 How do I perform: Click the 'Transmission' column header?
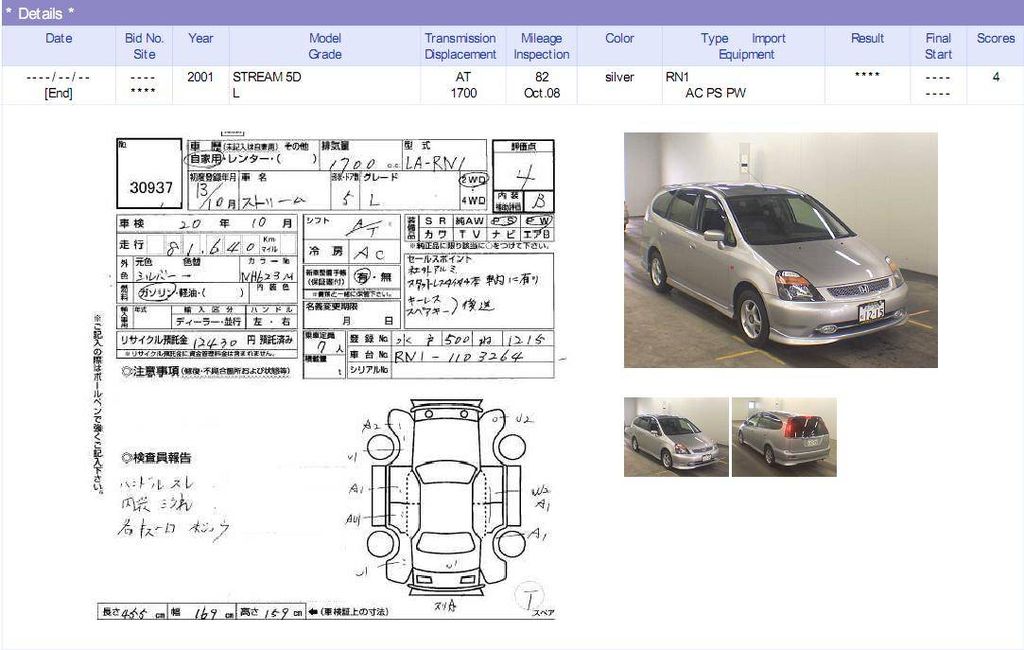coord(460,39)
